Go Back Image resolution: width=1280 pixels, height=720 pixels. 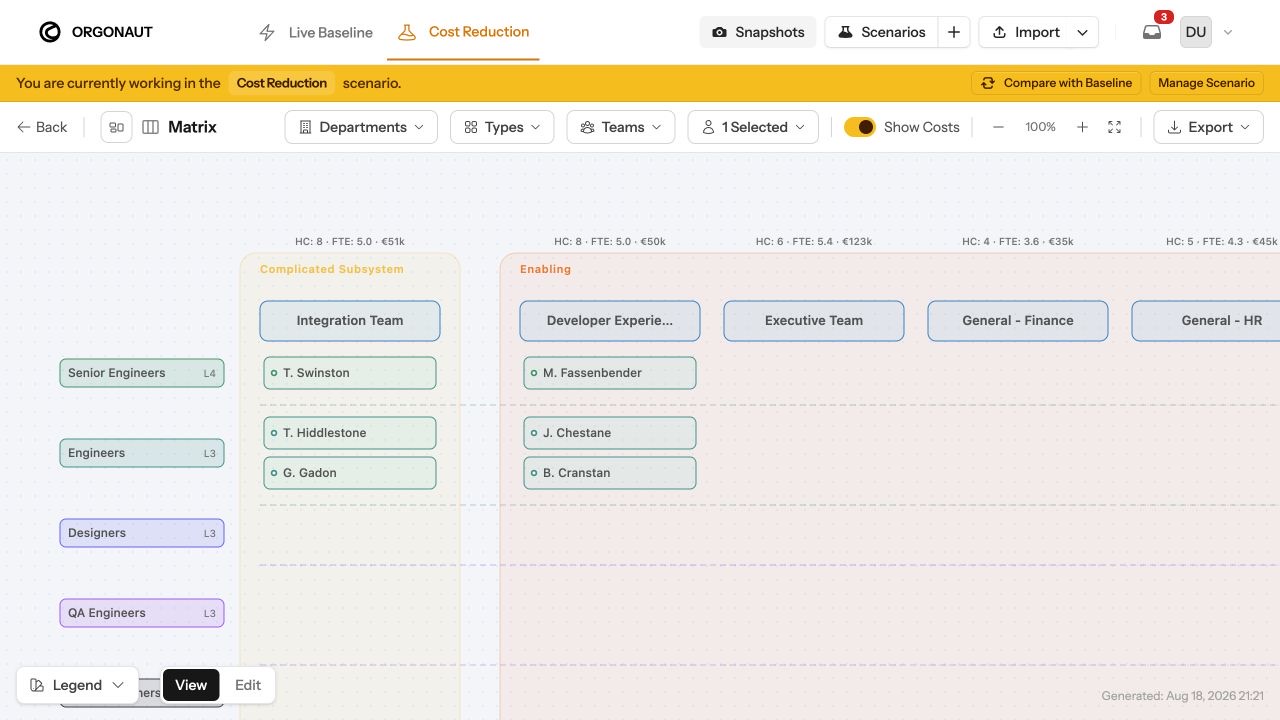42,127
